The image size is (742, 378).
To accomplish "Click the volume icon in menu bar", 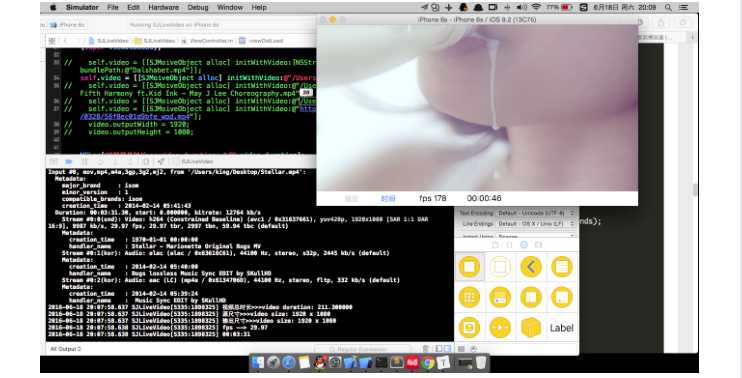I will tap(521, 8).
